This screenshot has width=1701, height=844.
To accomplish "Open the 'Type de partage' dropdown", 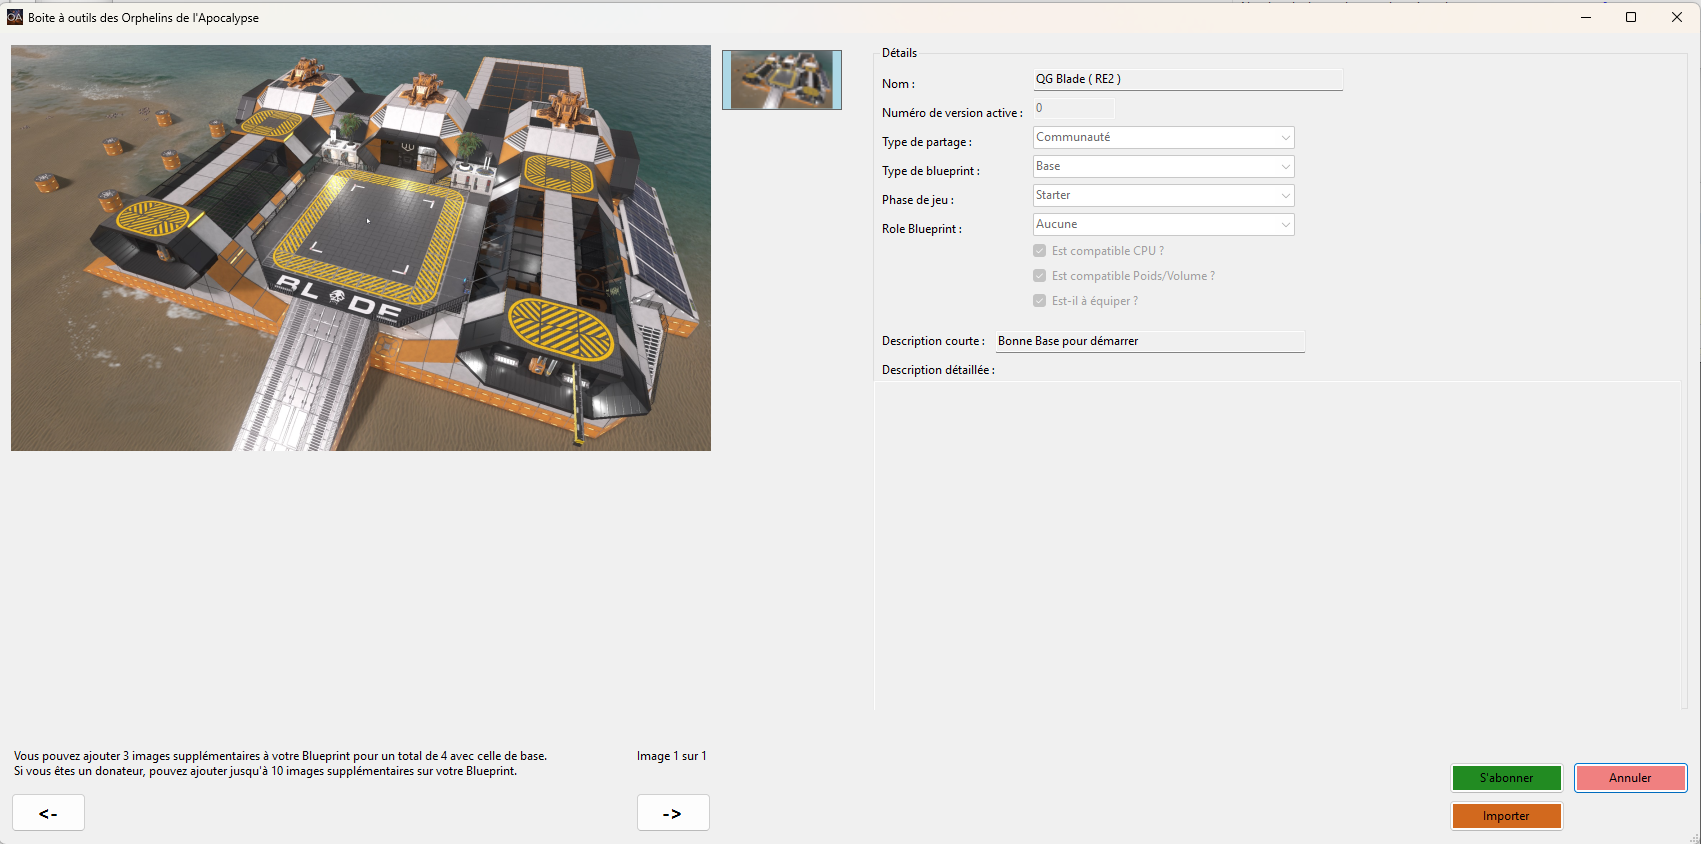I will click(x=1163, y=138).
